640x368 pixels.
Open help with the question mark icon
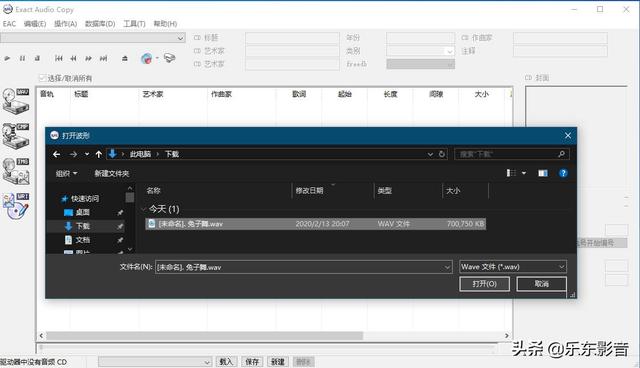tap(563, 173)
